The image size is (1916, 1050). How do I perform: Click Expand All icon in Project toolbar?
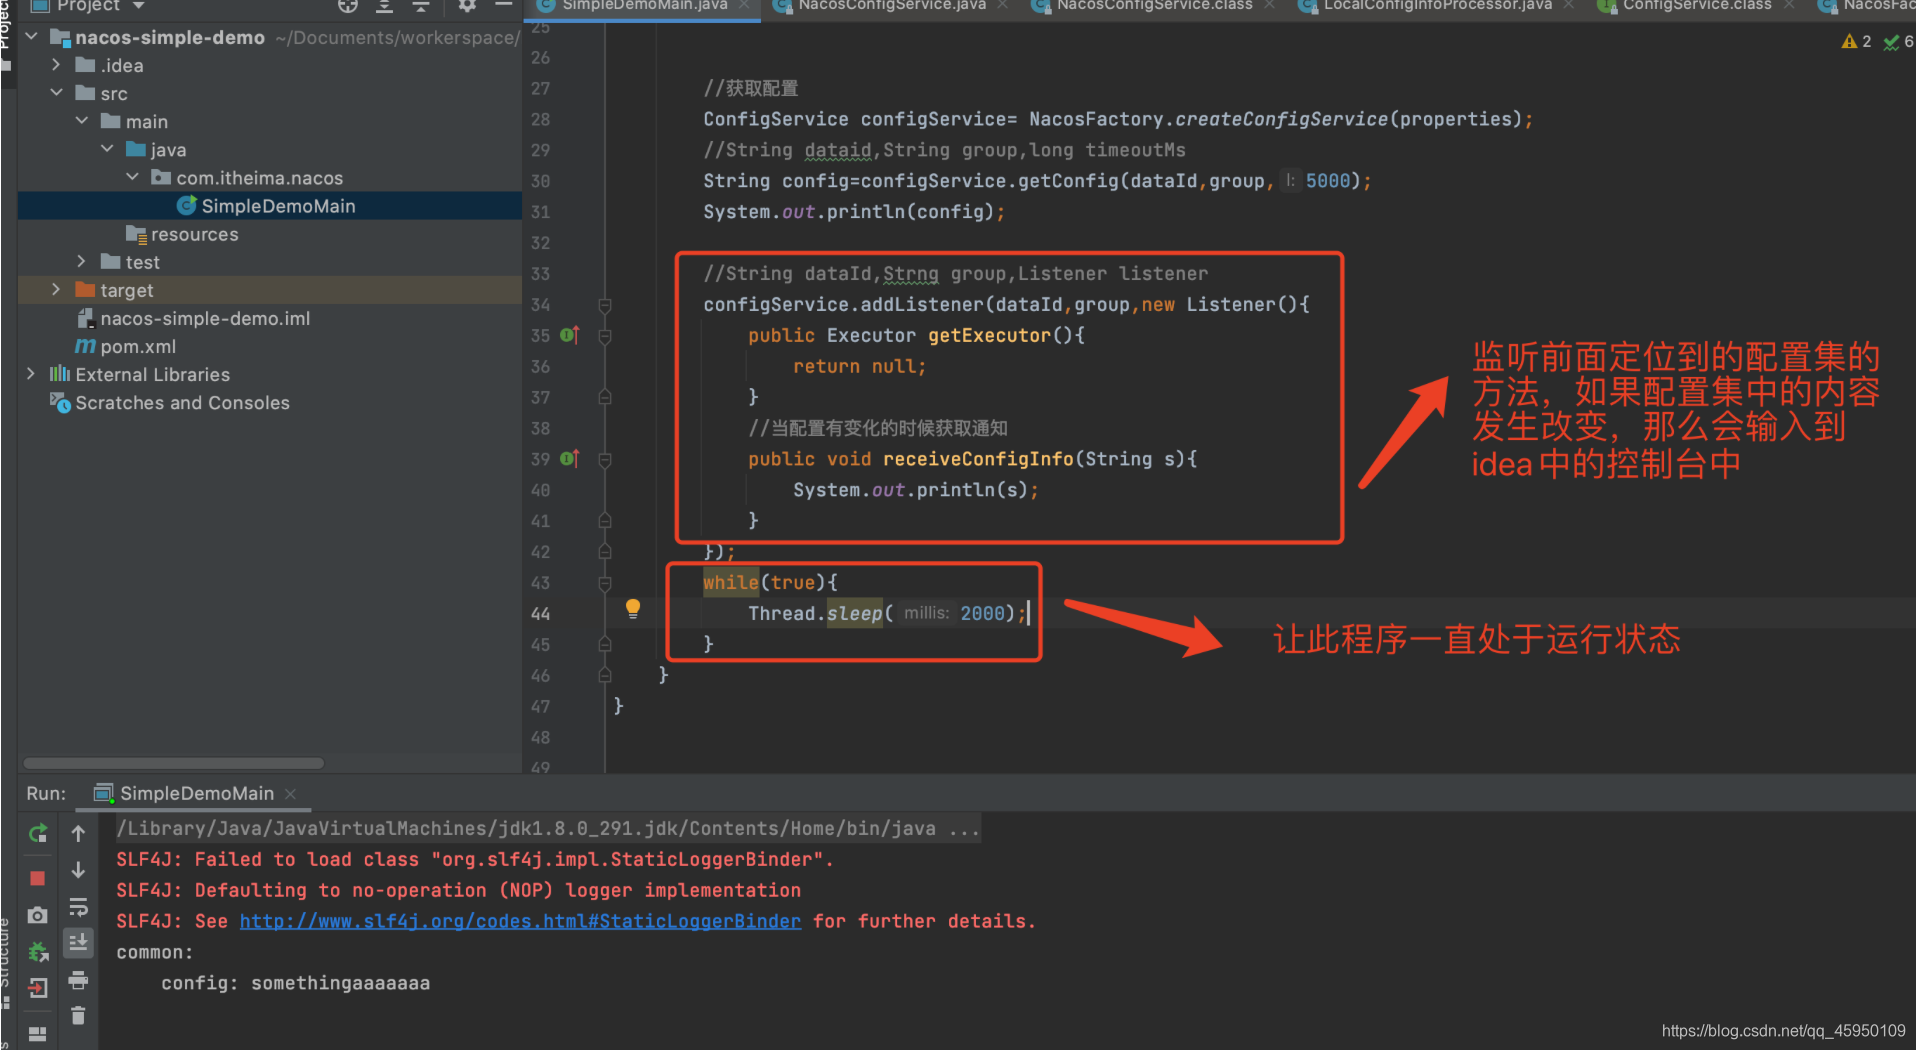384,6
